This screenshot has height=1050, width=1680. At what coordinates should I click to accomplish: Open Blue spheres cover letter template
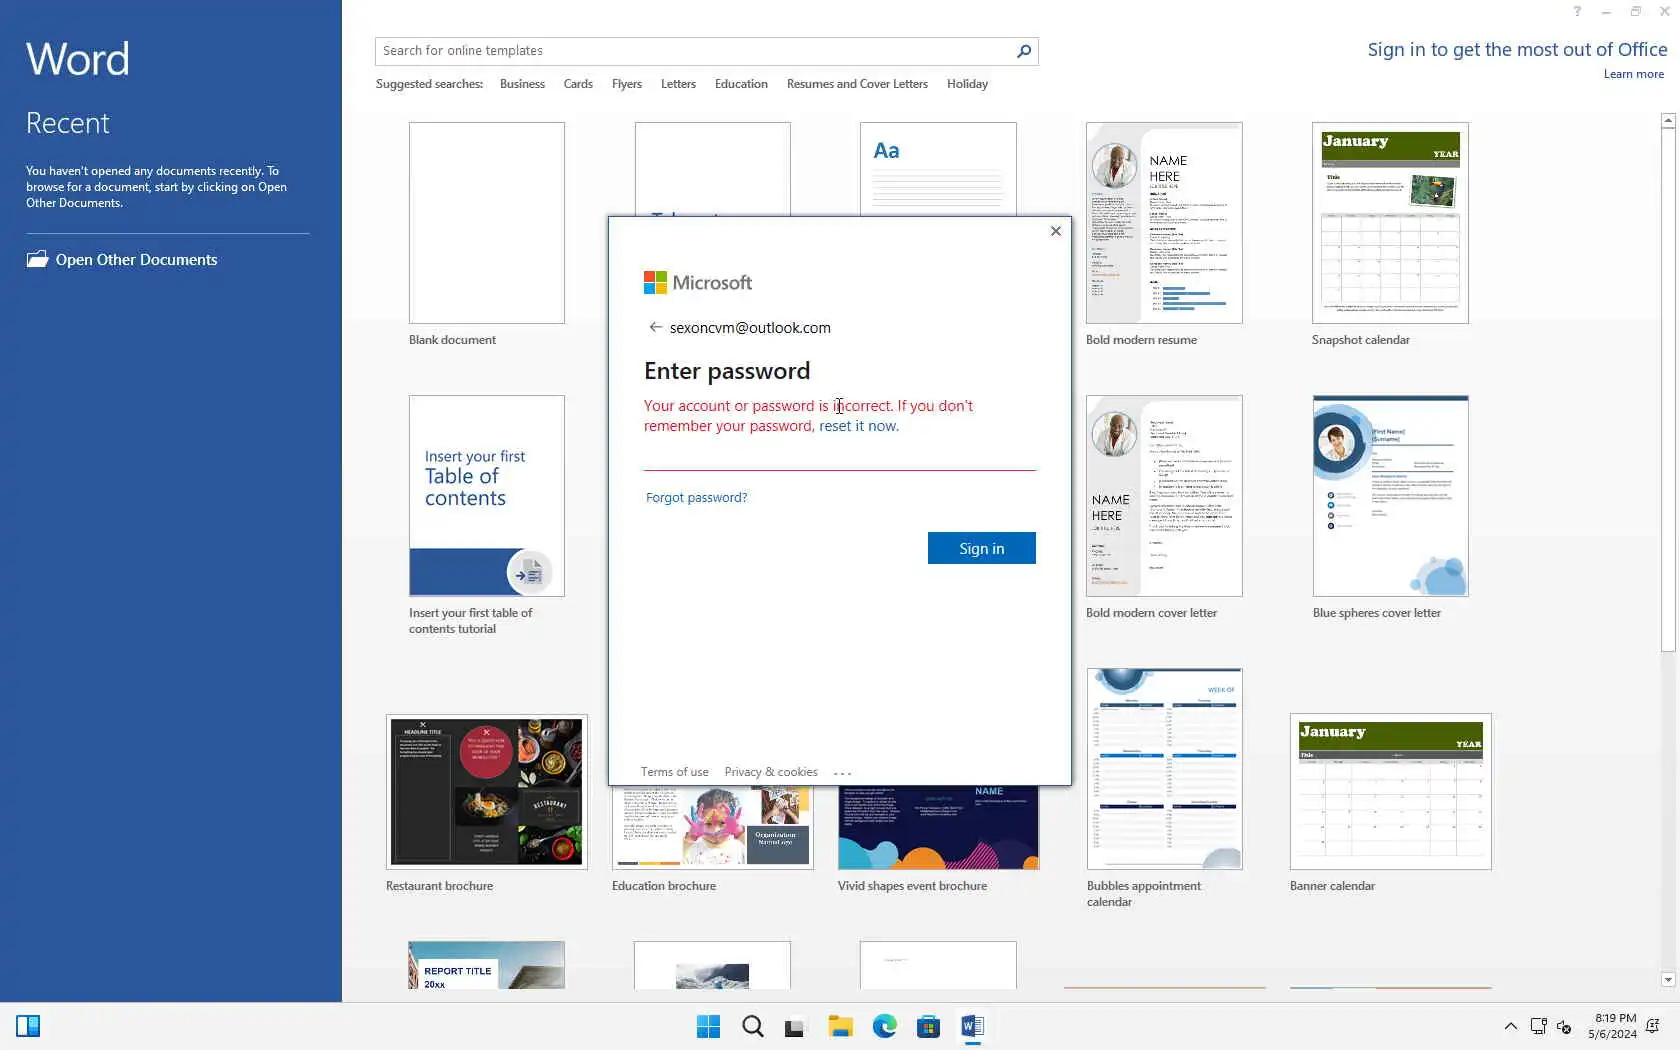1390,496
